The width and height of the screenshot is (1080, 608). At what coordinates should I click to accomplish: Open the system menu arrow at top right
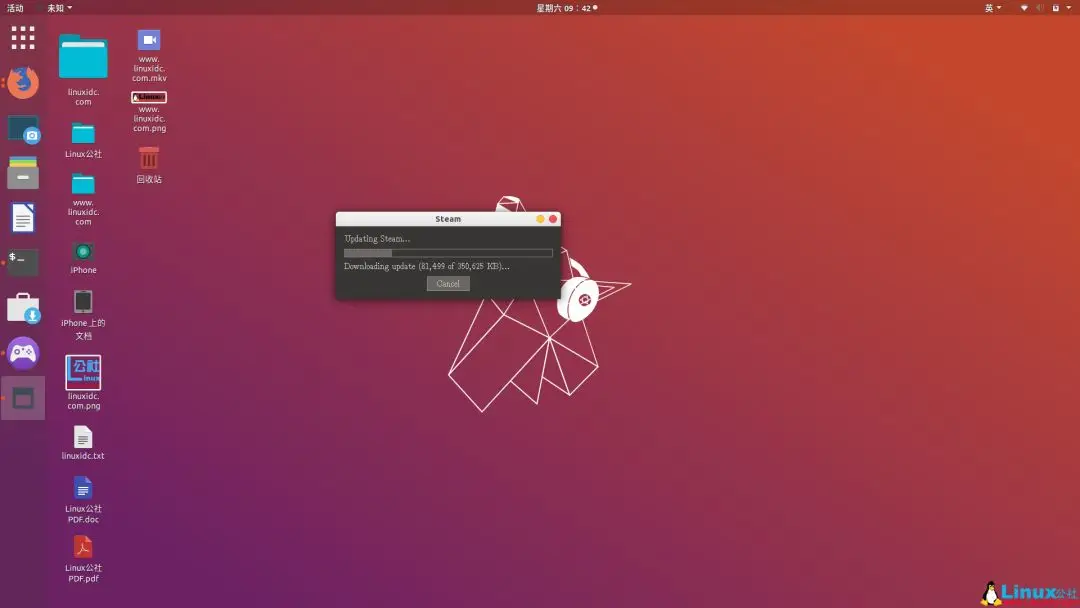pyautogui.click(x=1069, y=8)
